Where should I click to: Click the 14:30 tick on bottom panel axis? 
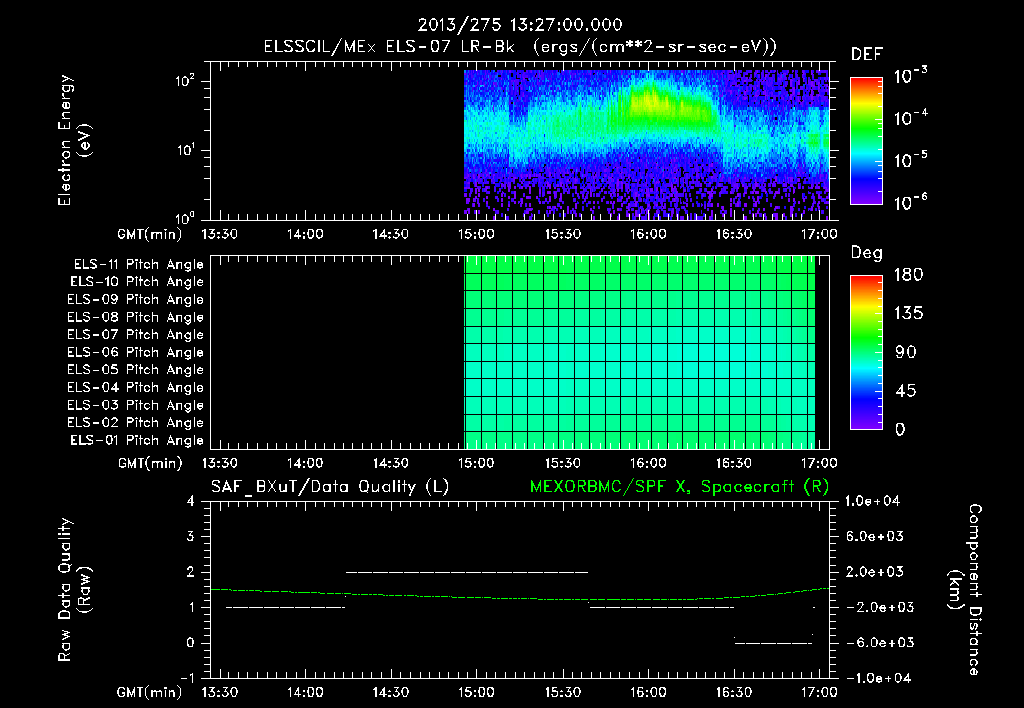(391, 692)
